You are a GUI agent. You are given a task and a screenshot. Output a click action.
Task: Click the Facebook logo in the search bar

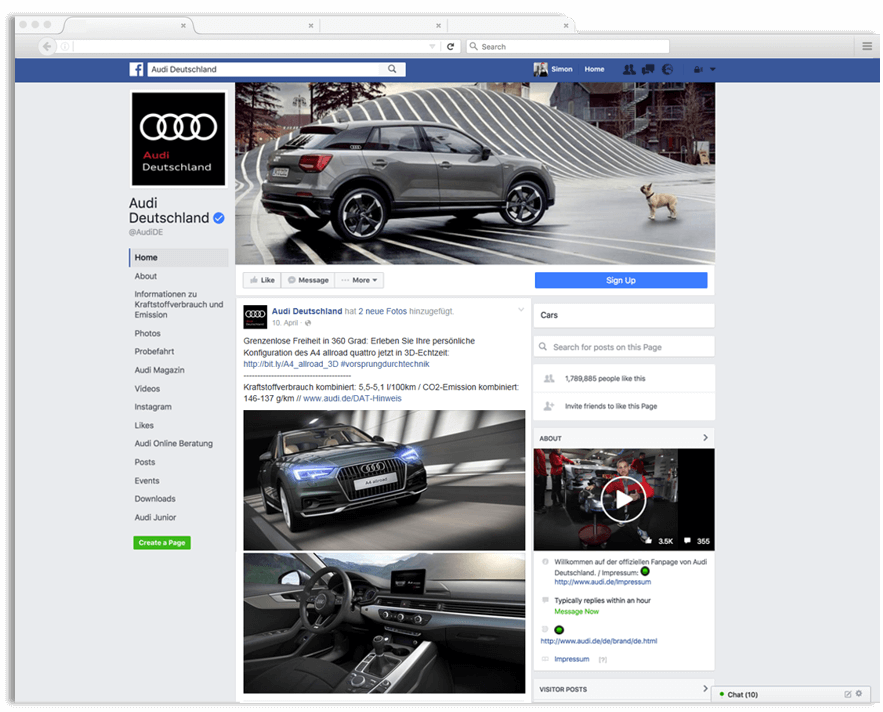tap(136, 69)
